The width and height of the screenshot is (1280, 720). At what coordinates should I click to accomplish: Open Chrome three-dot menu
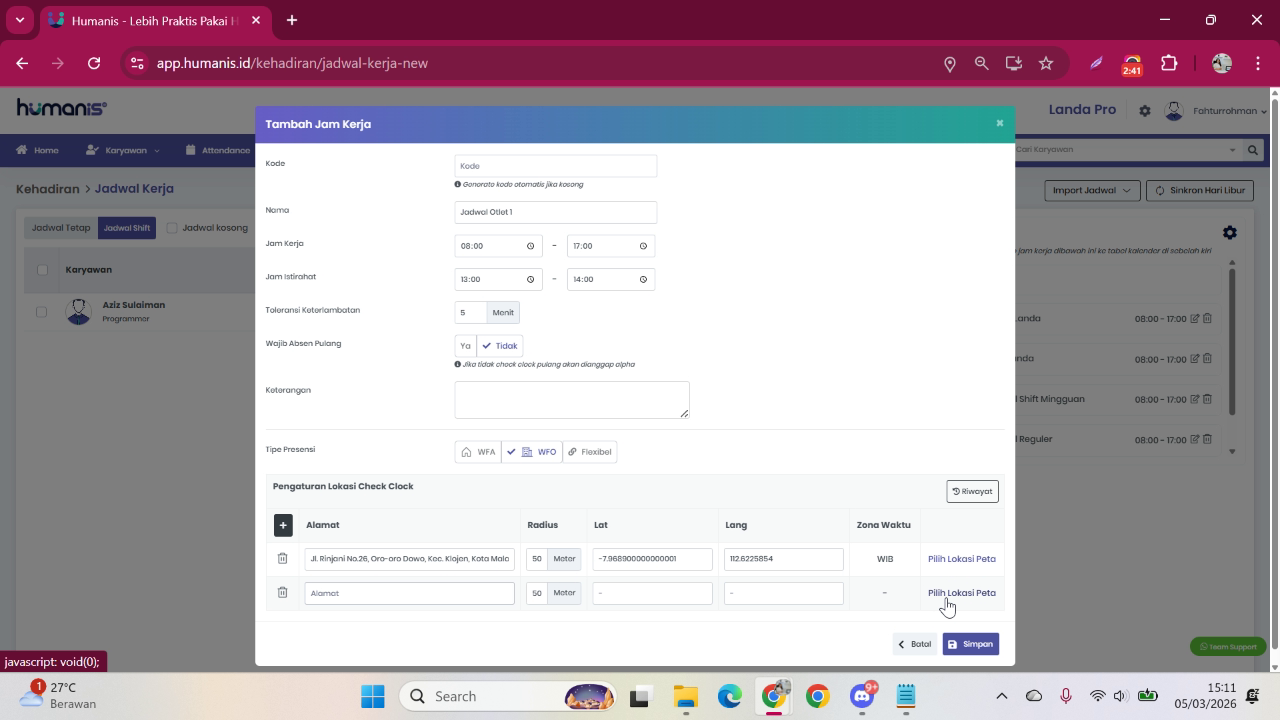pyautogui.click(x=1257, y=63)
